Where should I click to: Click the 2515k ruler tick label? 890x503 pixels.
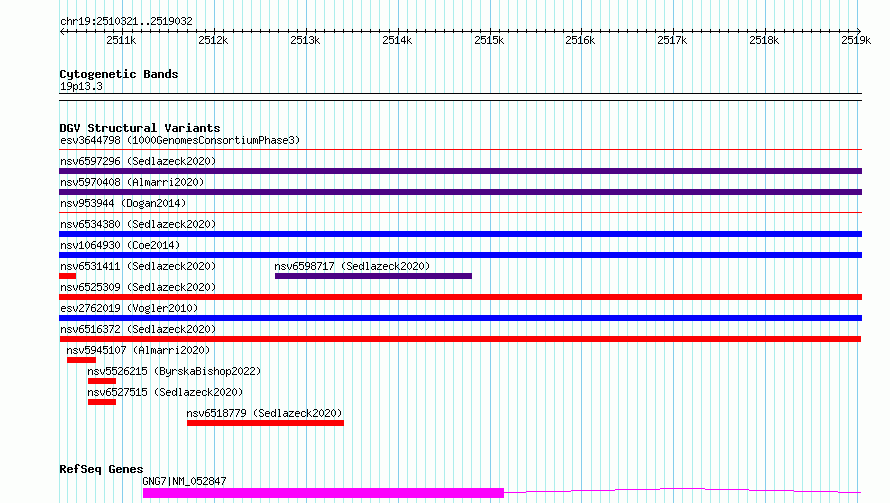click(489, 40)
